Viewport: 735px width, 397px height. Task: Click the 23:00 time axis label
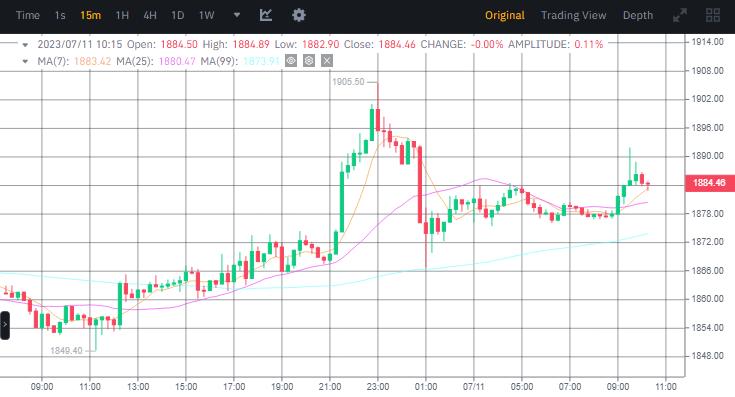[378, 387]
